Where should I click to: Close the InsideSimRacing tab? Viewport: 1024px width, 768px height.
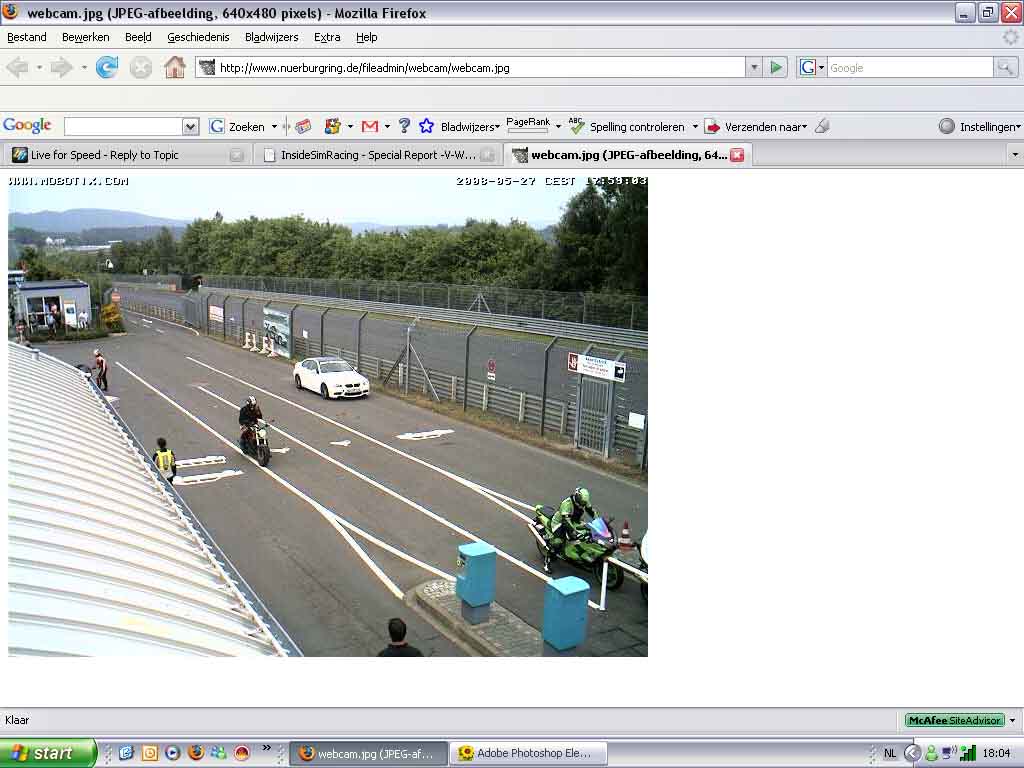point(487,155)
